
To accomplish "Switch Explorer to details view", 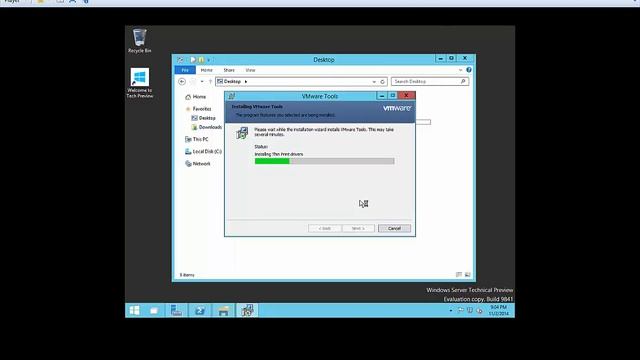I will (x=459, y=275).
